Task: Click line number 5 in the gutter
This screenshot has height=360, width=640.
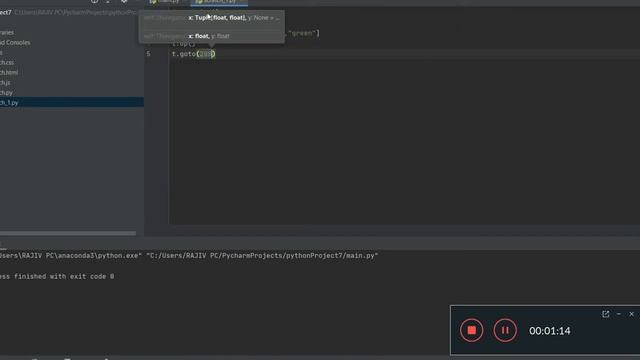Action: pyautogui.click(x=148, y=54)
